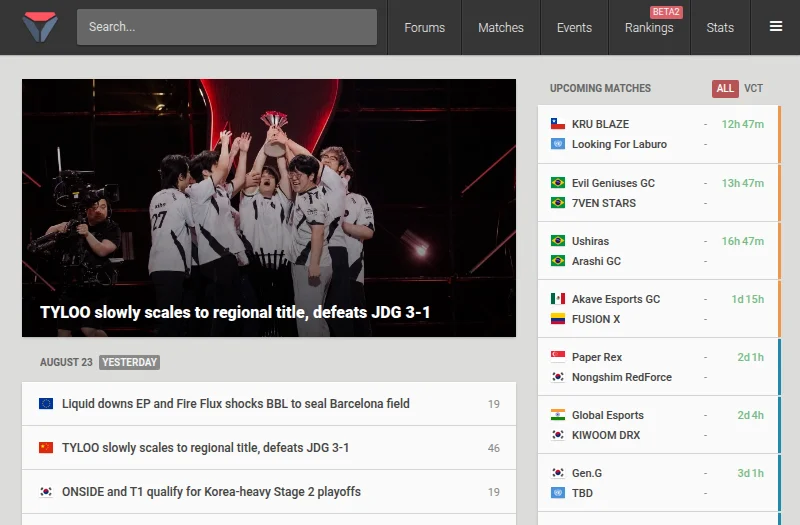The height and width of the screenshot is (525, 800).
Task: Click the 3d 1h countdown
Action: click(x=750, y=473)
